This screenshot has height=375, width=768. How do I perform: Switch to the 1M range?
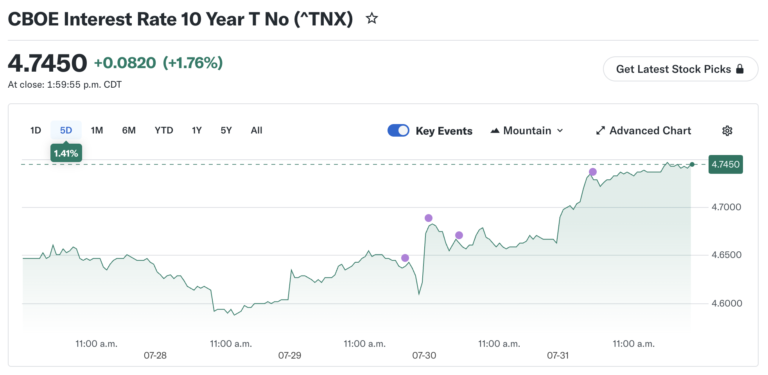click(x=97, y=131)
